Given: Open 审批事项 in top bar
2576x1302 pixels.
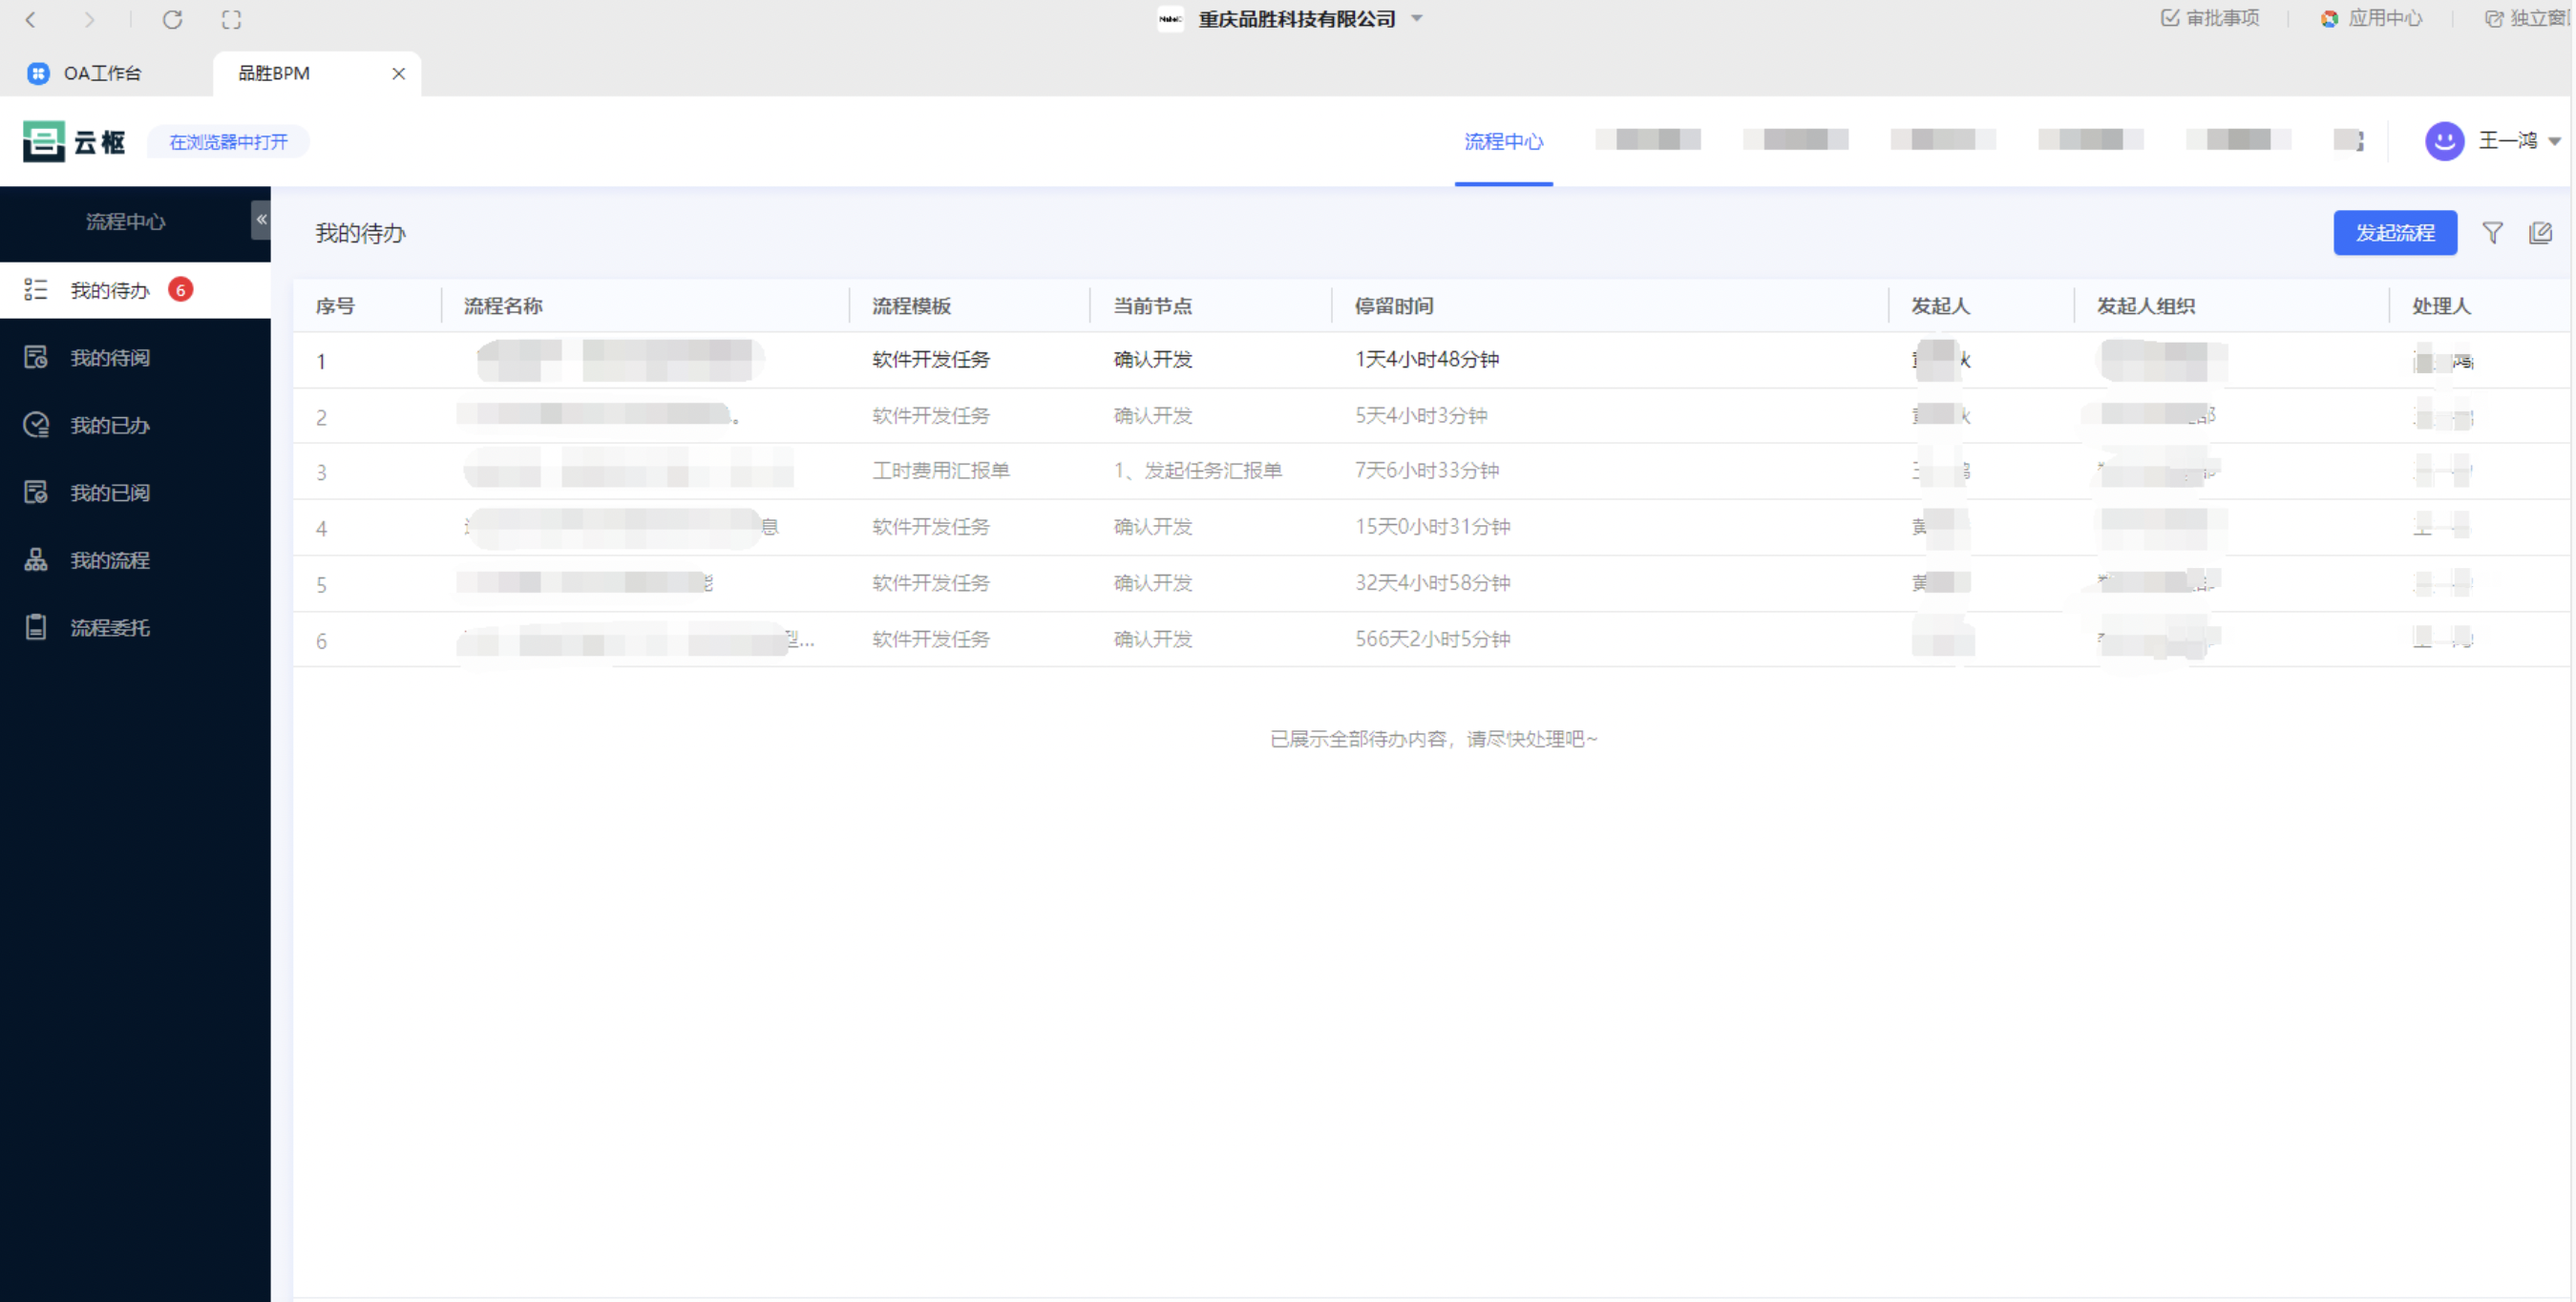Looking at the screenshot, I should point(2210,18).
